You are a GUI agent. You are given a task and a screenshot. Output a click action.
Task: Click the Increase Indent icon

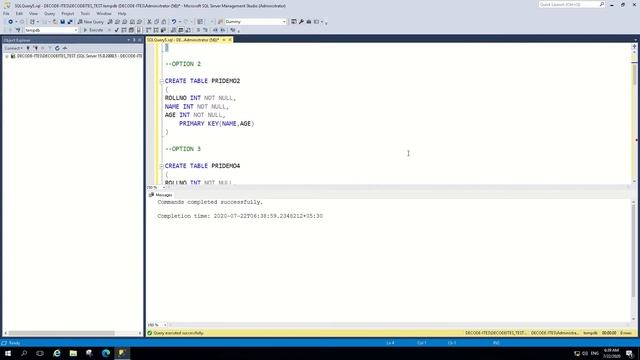click(x=222, y=30)
